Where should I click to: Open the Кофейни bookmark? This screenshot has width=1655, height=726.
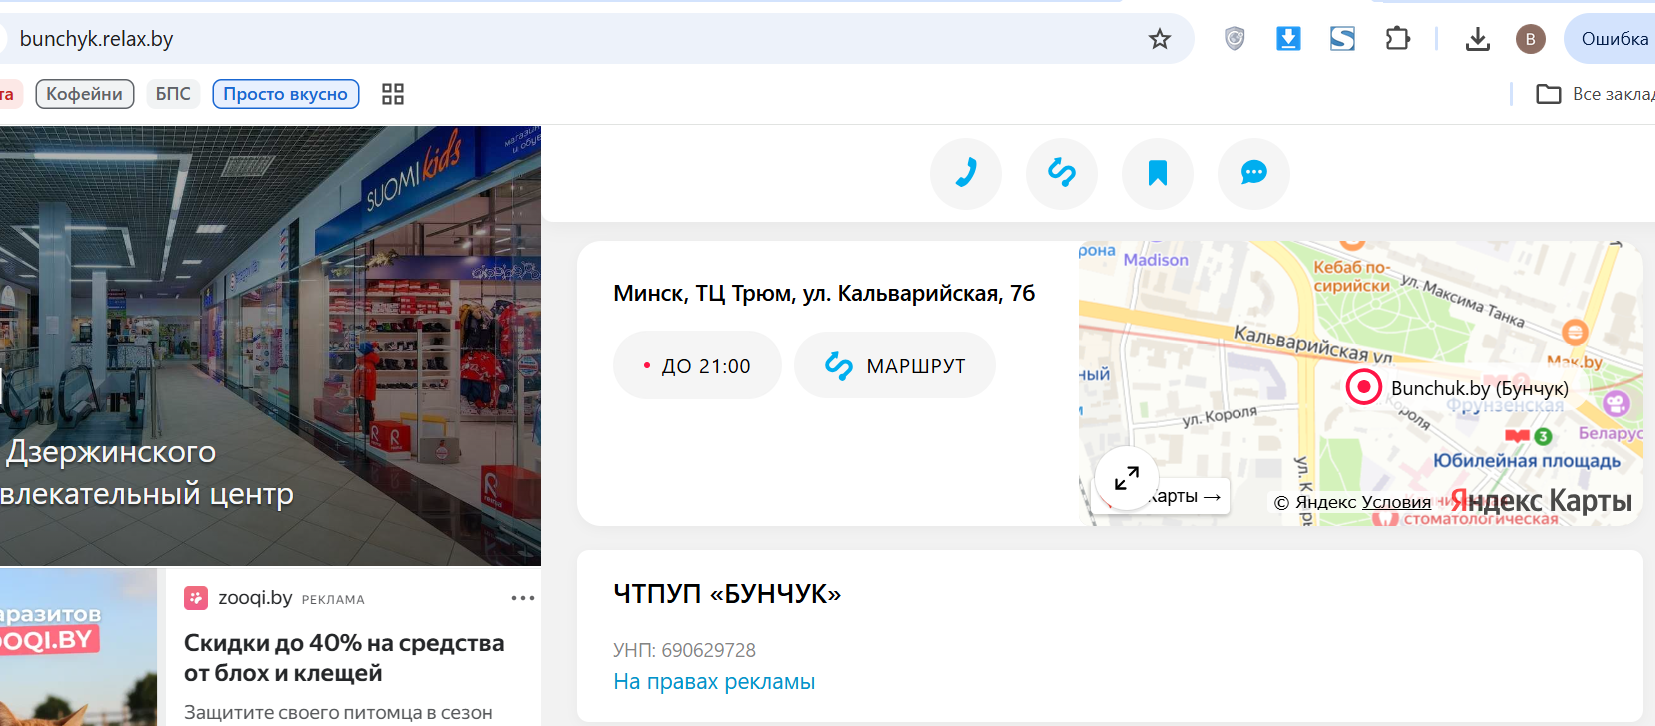(x=85, y=94)
